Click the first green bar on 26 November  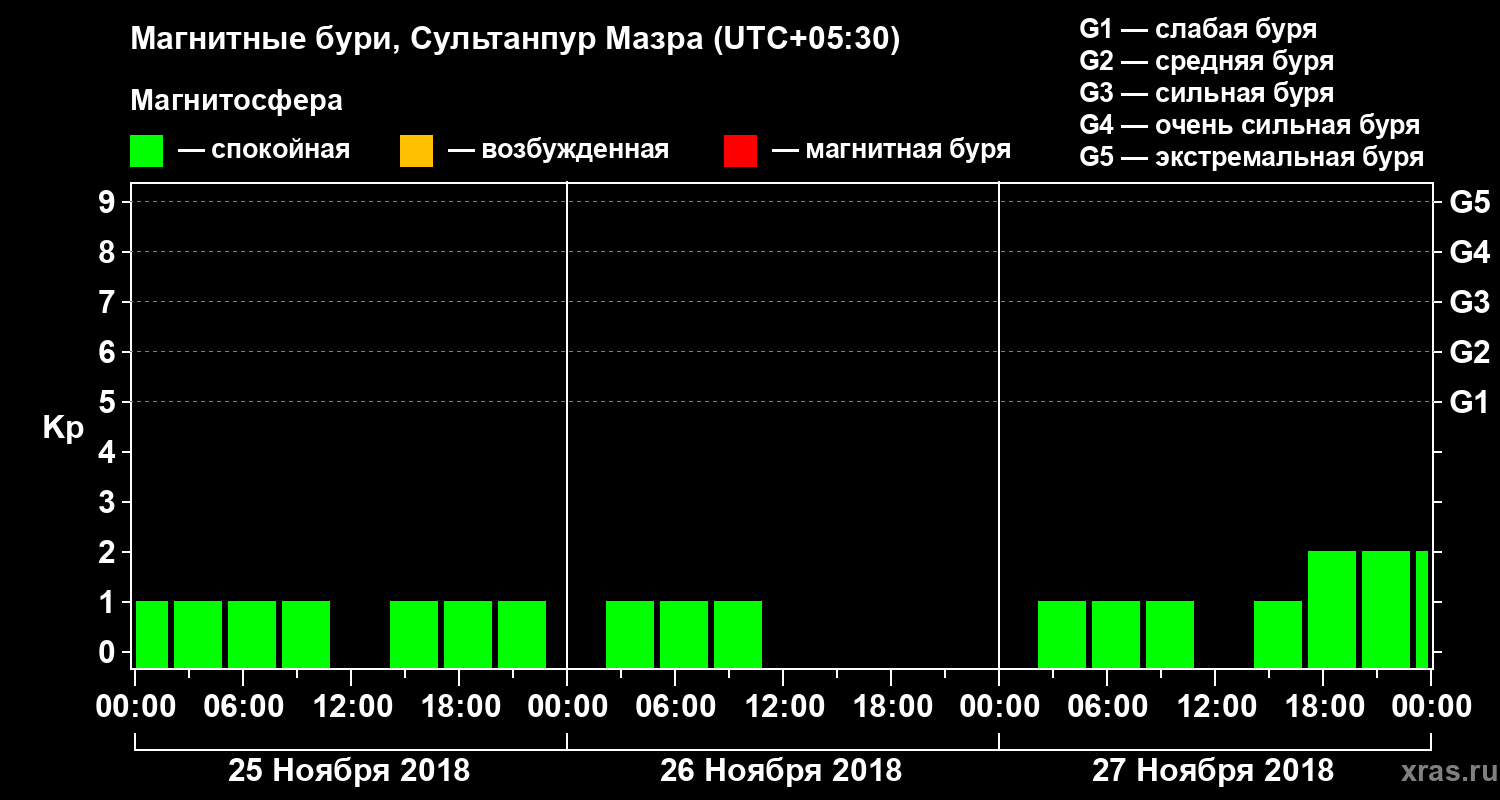tap(630, 634)
